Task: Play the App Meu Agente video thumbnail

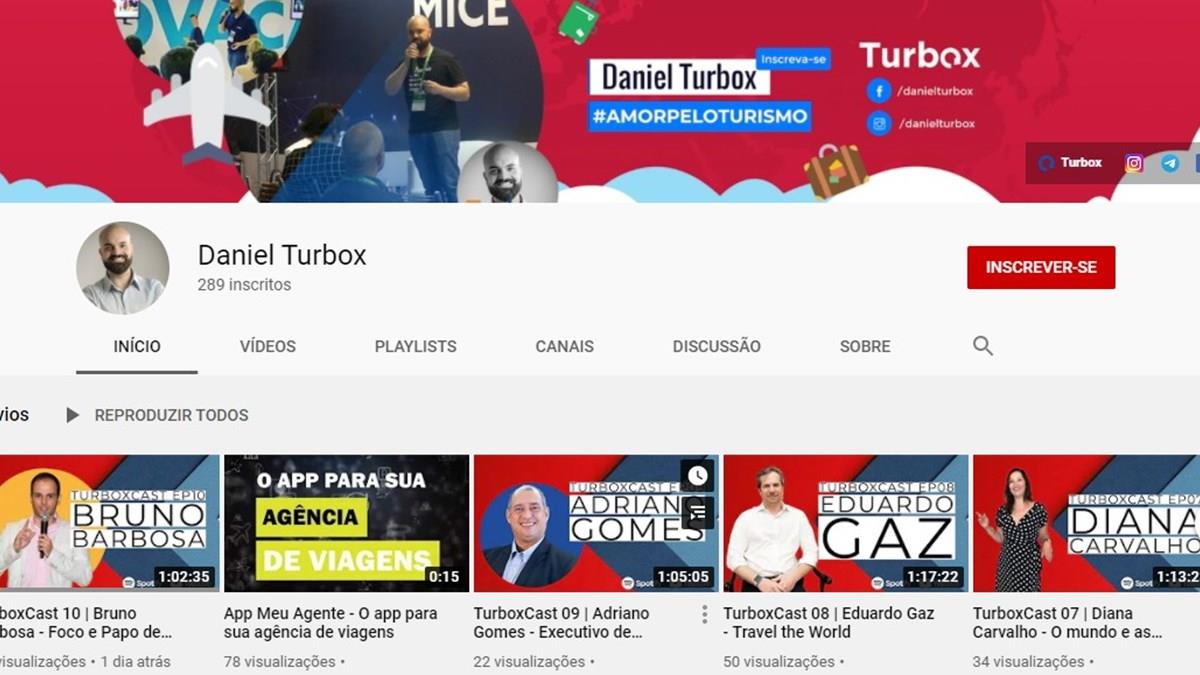Action: (x=346, y=523)
